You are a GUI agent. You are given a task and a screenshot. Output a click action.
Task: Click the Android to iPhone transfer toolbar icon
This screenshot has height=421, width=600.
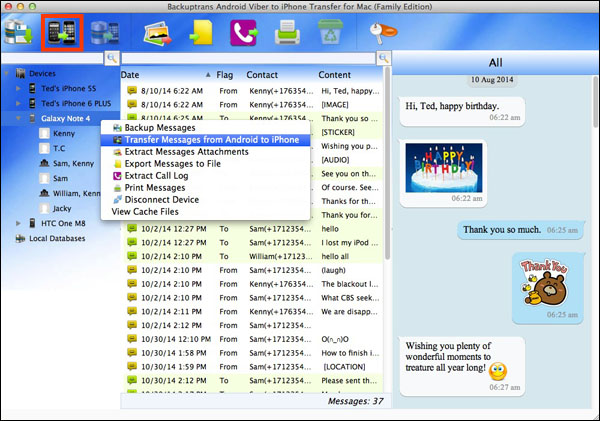coord(62,33)
